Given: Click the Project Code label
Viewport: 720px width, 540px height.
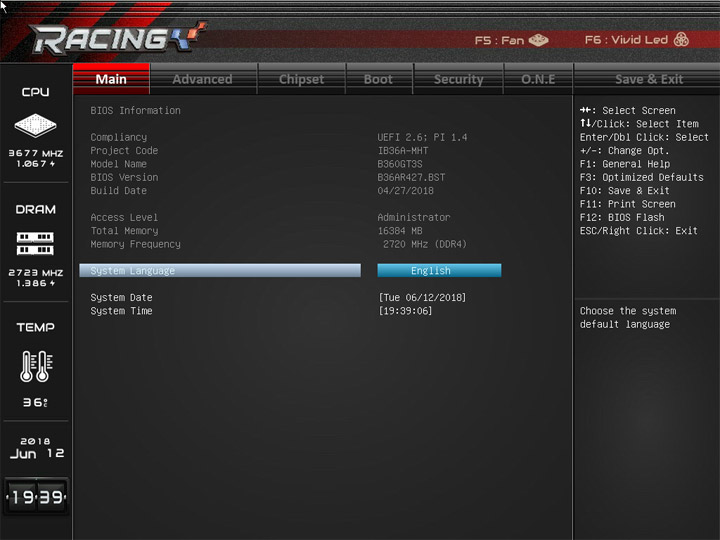Looking at the screenshot, I should [124, 151].
